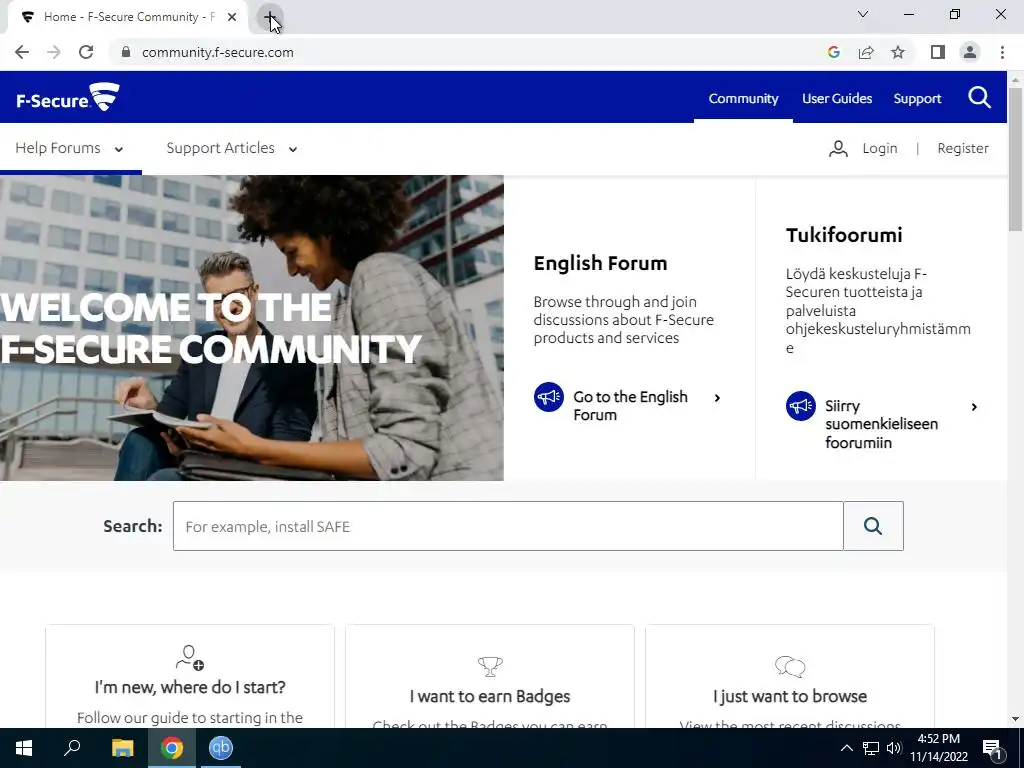This screenshot has height=768, width=1024.
Task: Submit search with the magnifier button
Action: (x=873, y=526)
